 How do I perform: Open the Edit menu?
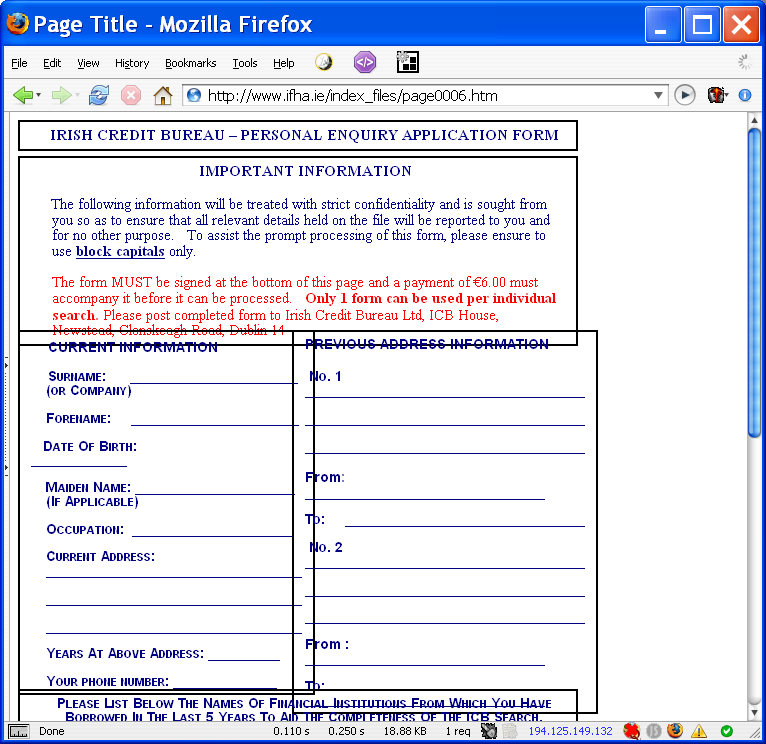(x=52, y=63)
